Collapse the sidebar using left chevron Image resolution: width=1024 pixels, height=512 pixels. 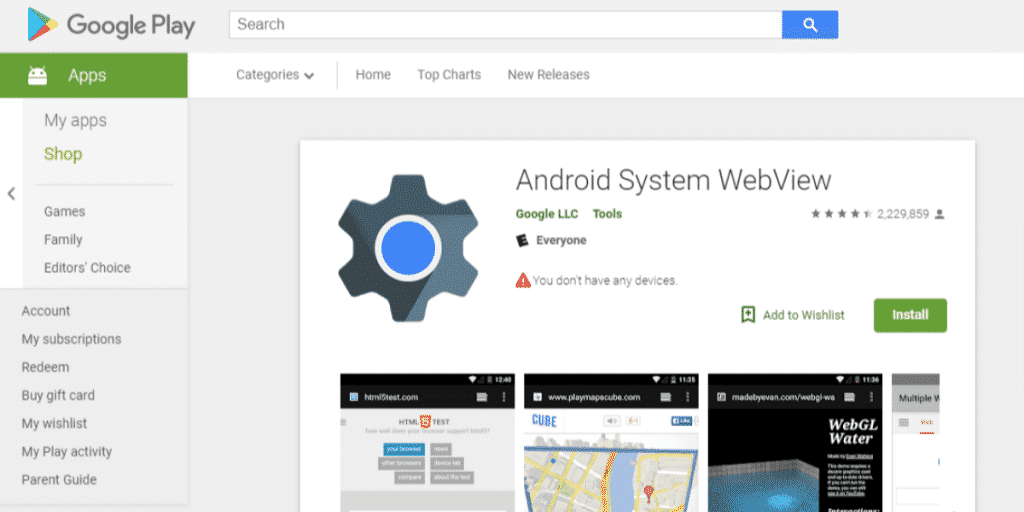[x=11, y=194]
